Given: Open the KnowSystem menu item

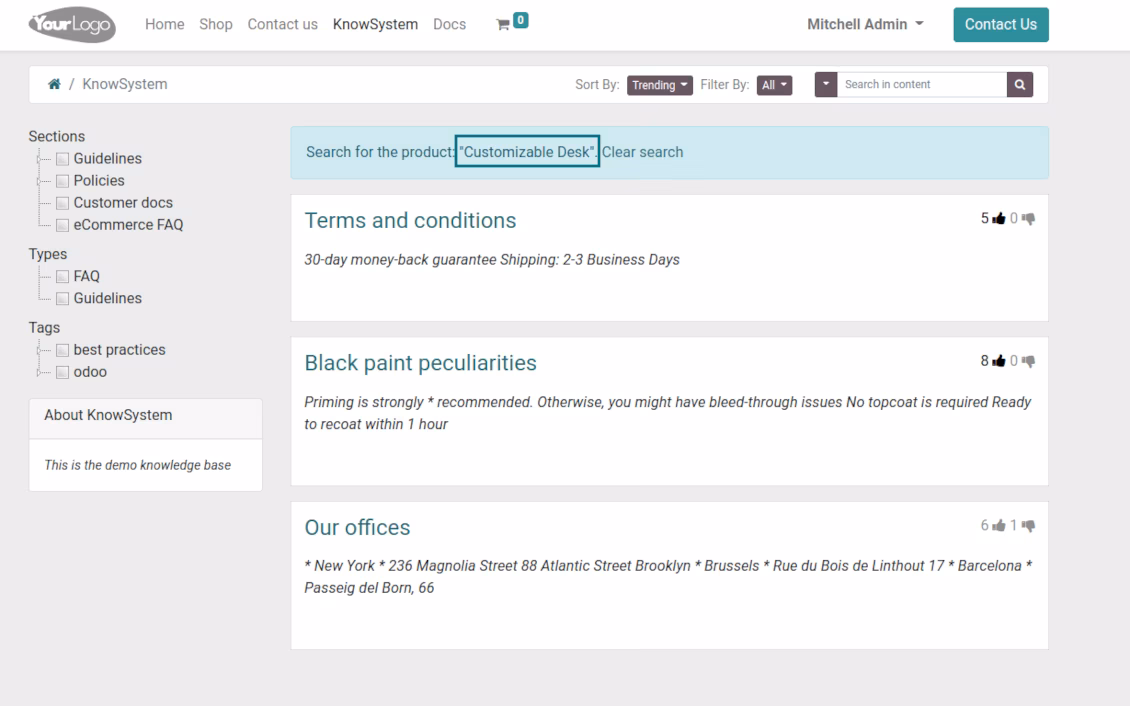Looking at the screenshot, I should (x=375, y=24).
